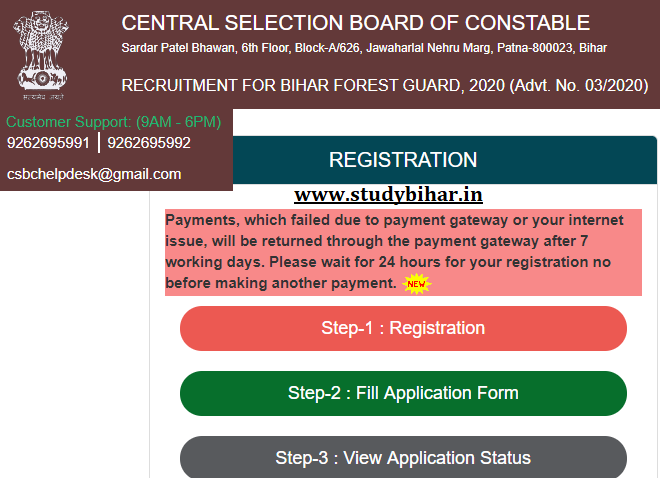Click the pink failed payments notice
Screen dimensions: 660x478
(403, 252)
